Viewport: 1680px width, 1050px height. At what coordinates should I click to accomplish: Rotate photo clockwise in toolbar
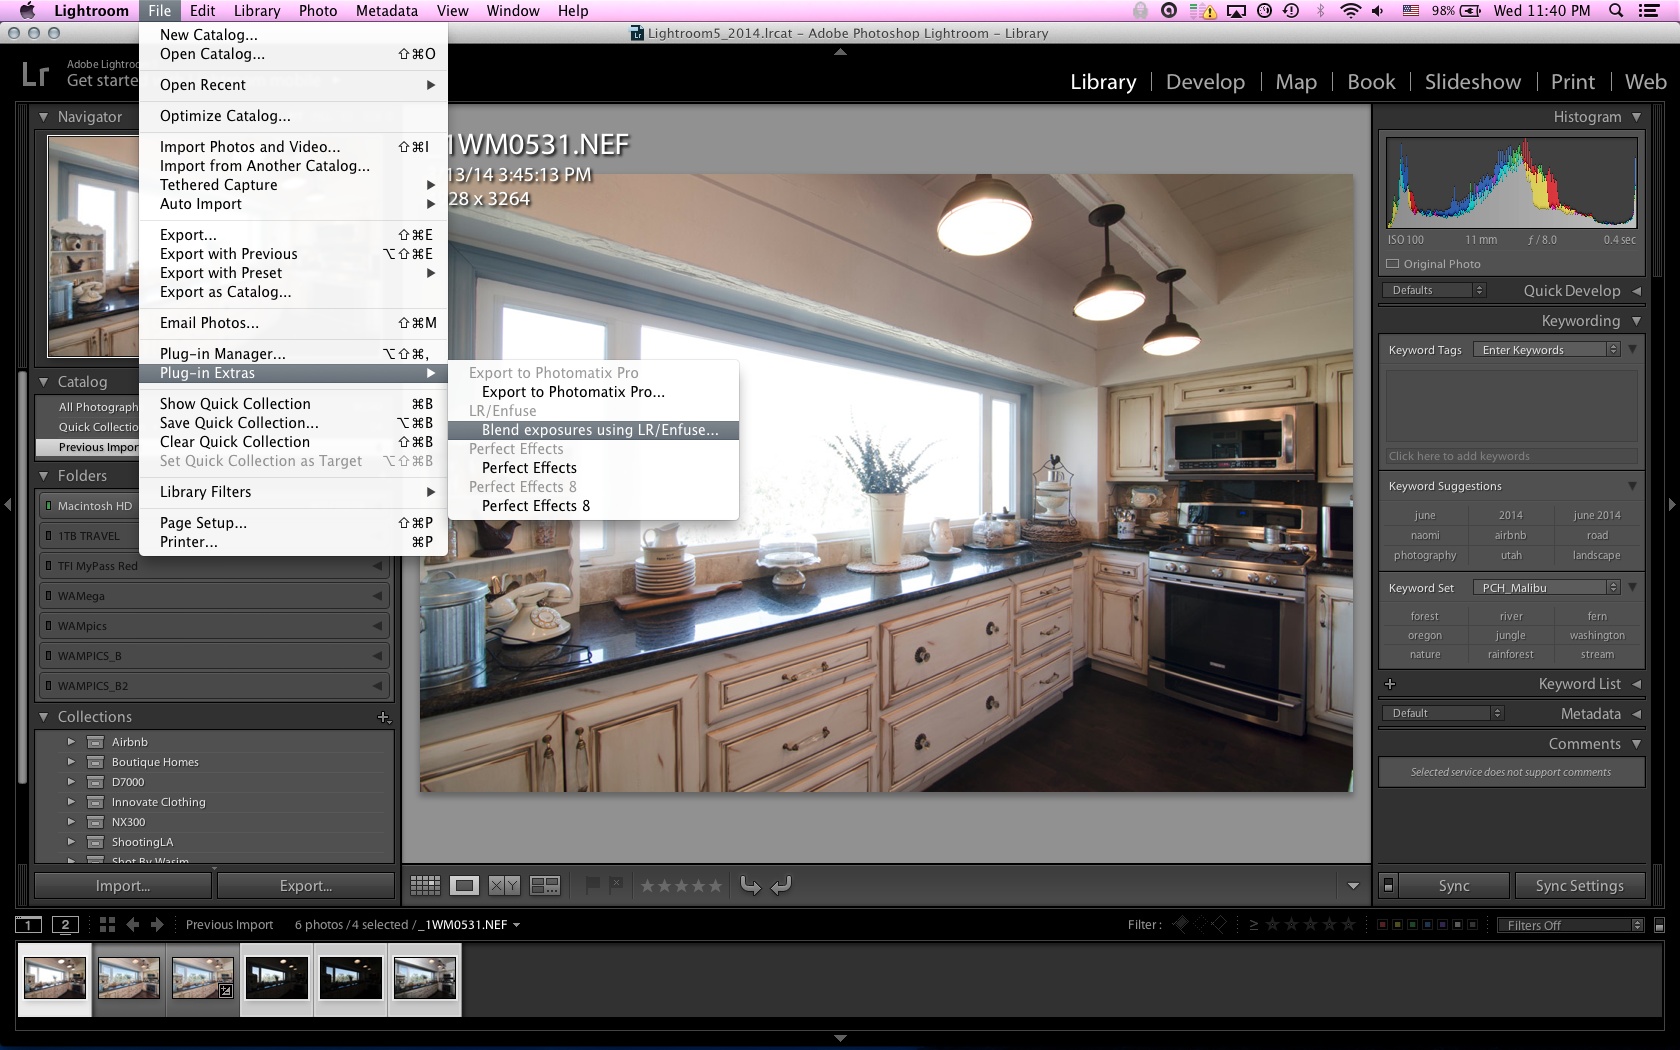coord(781,885)
